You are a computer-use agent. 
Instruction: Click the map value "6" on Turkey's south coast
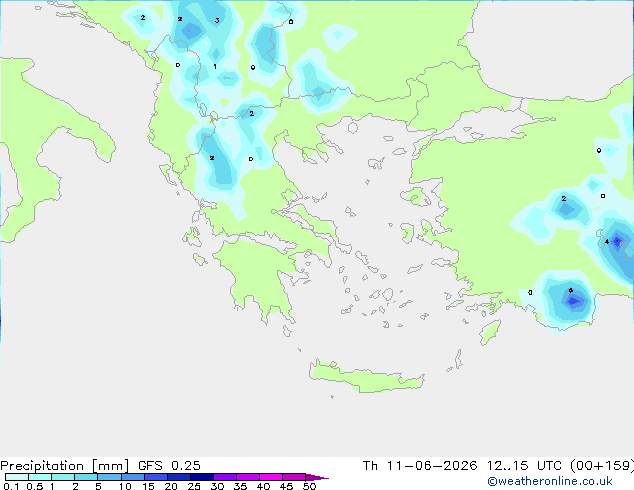(x=571, y=290)
